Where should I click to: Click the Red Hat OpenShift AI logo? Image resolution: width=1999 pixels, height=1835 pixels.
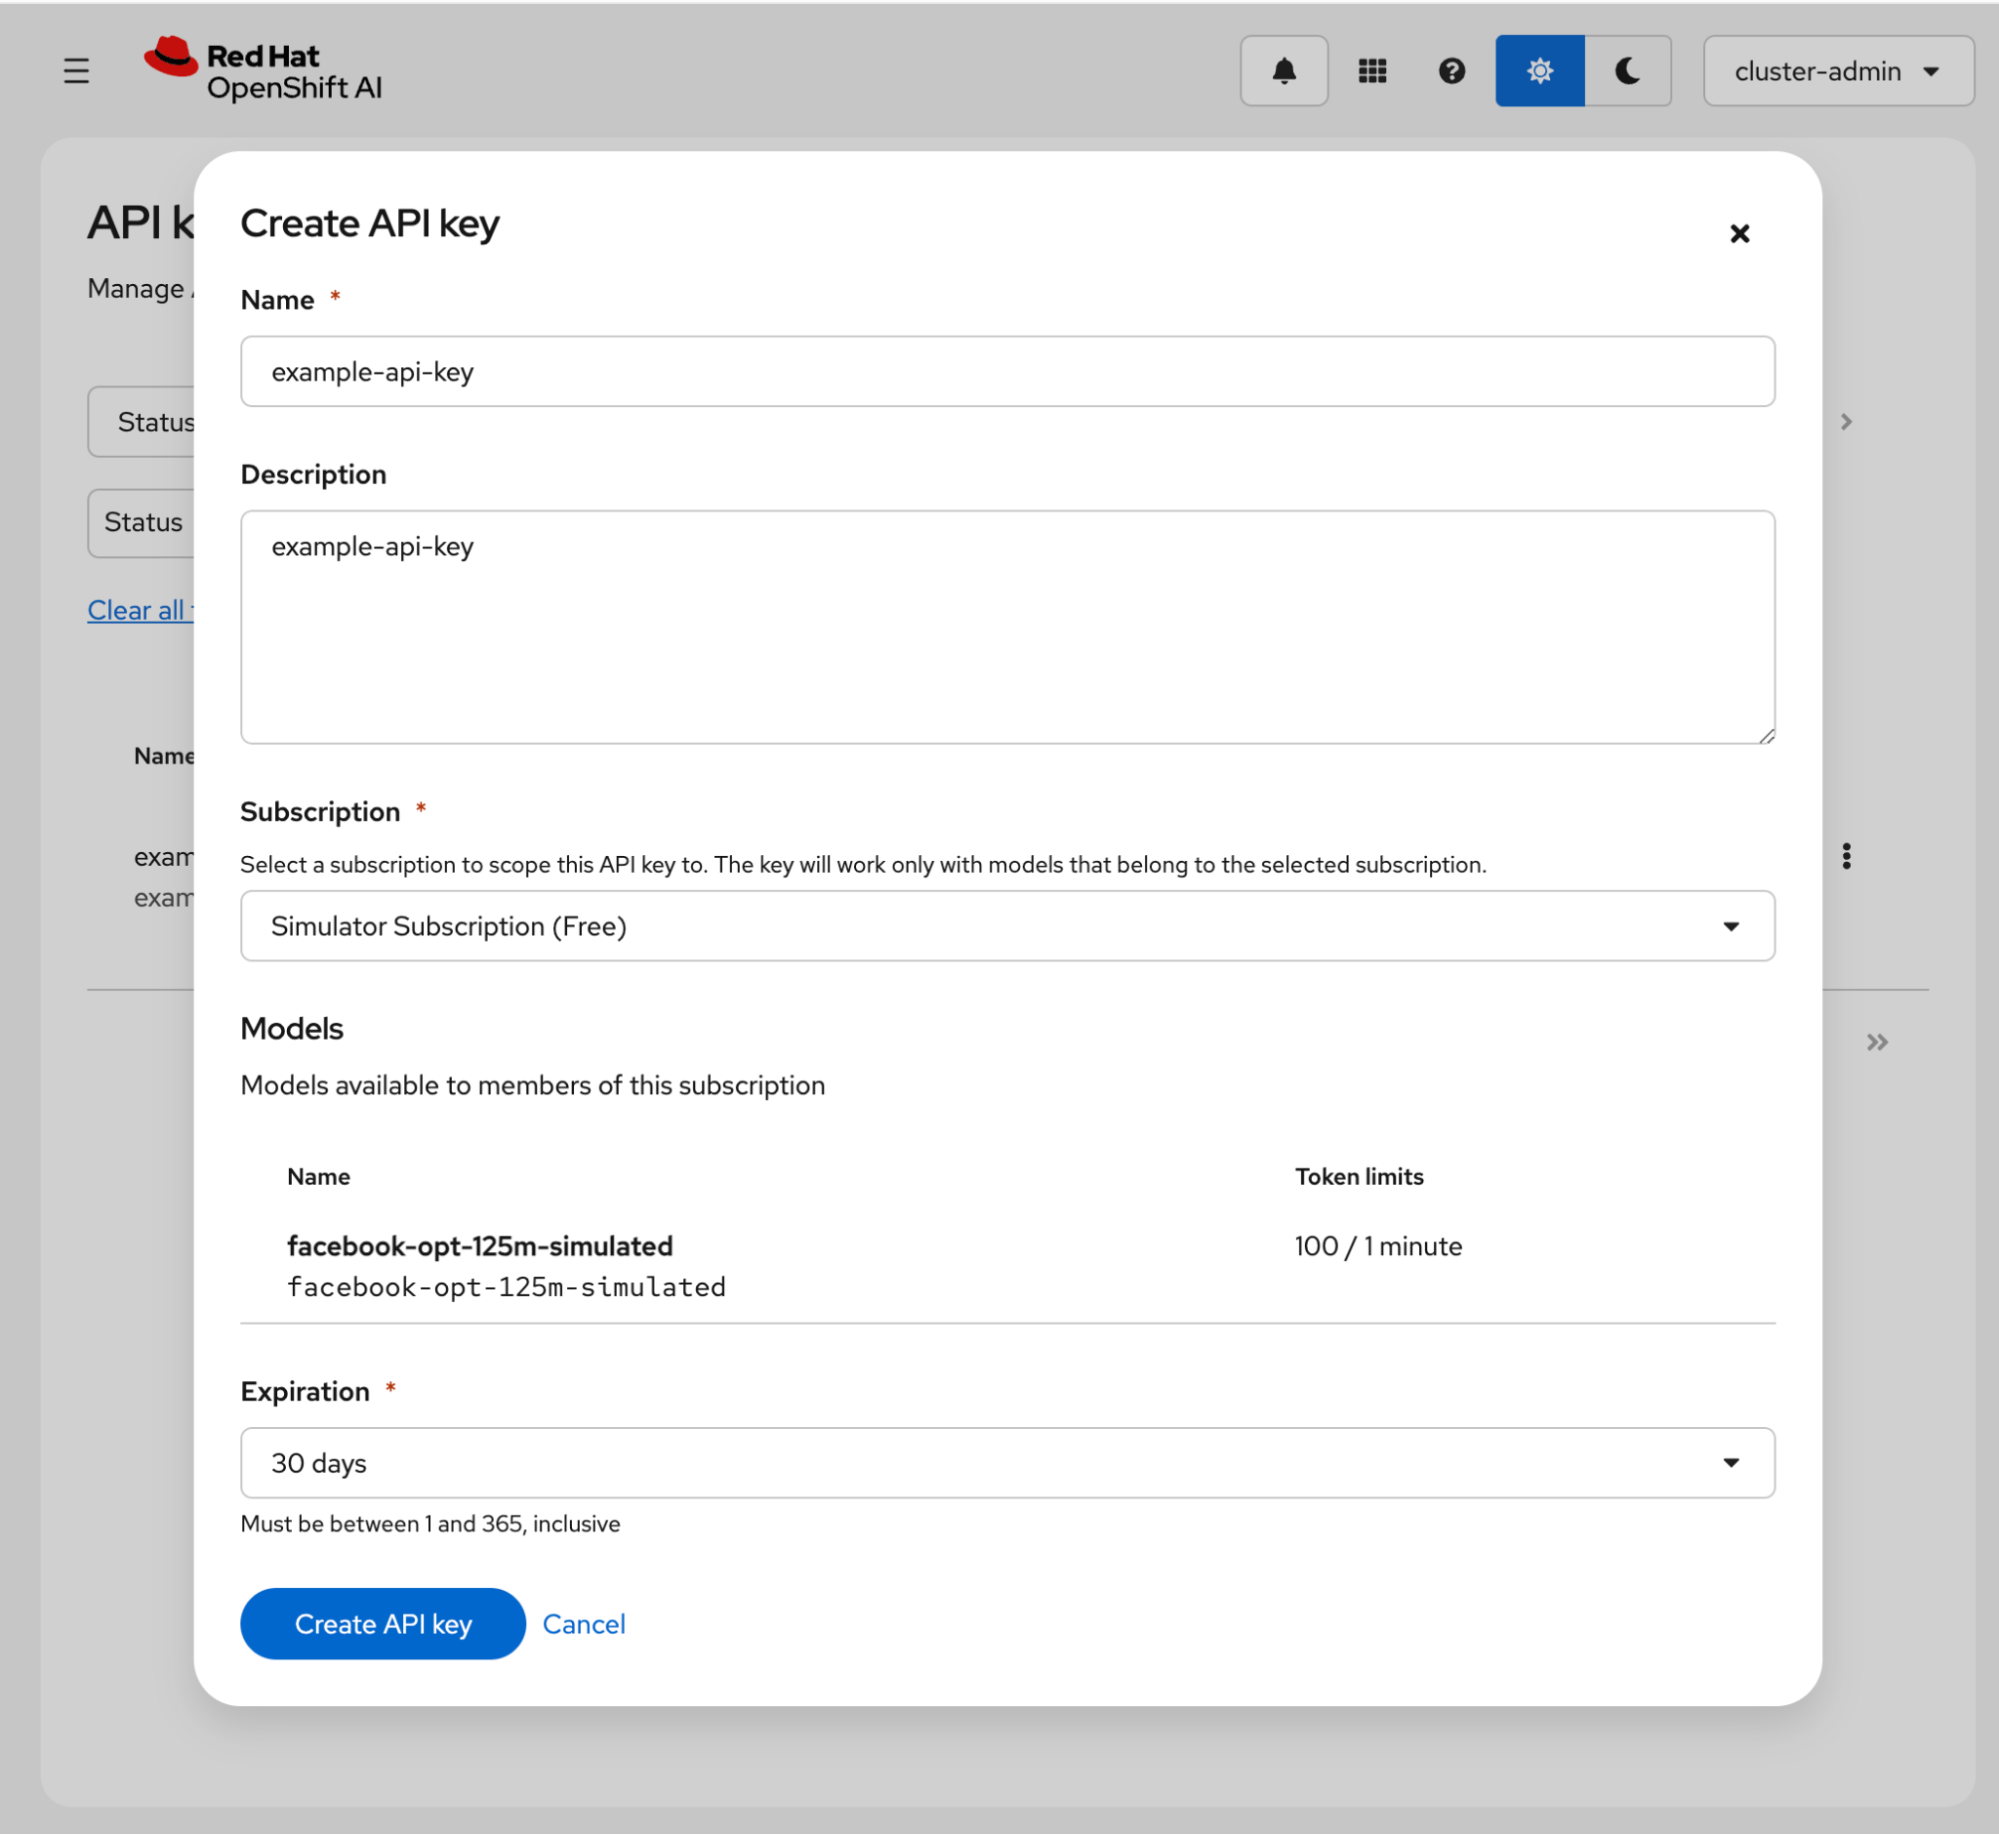coord(263,71)
